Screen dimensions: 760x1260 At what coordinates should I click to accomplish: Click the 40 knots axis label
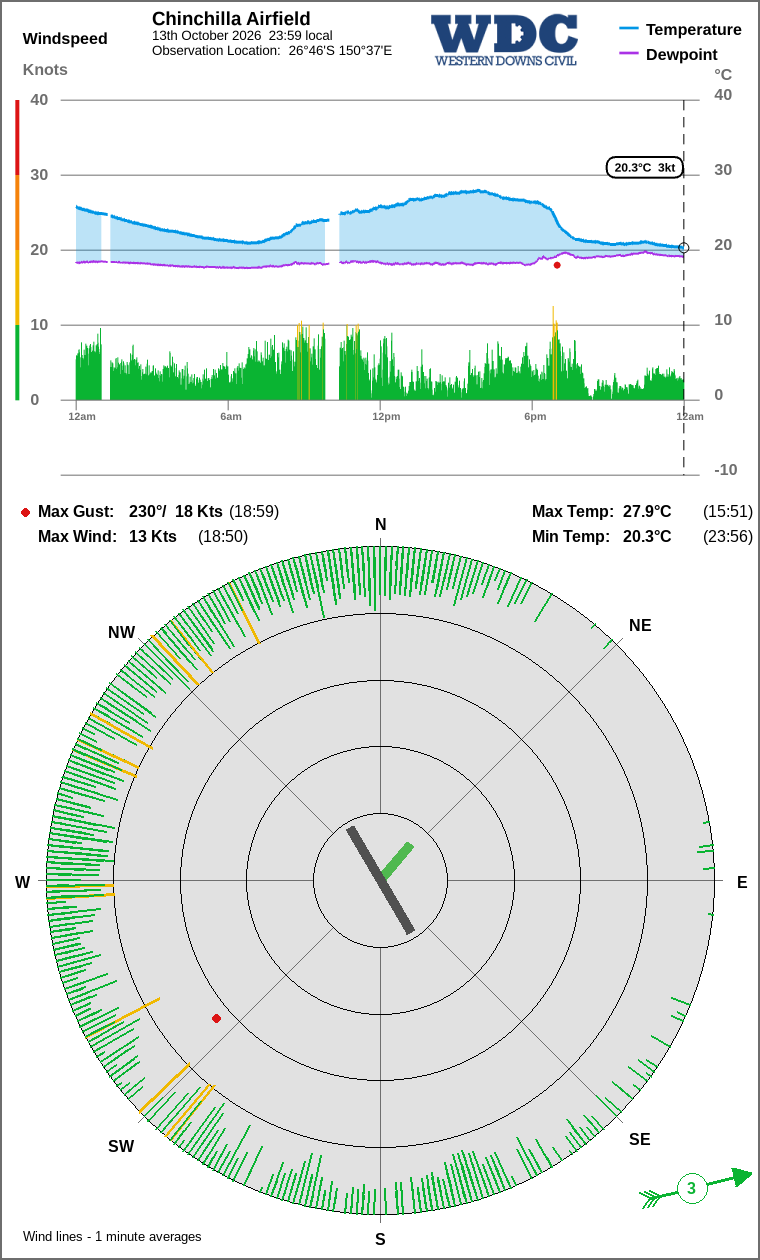click(x=39, y=99)
